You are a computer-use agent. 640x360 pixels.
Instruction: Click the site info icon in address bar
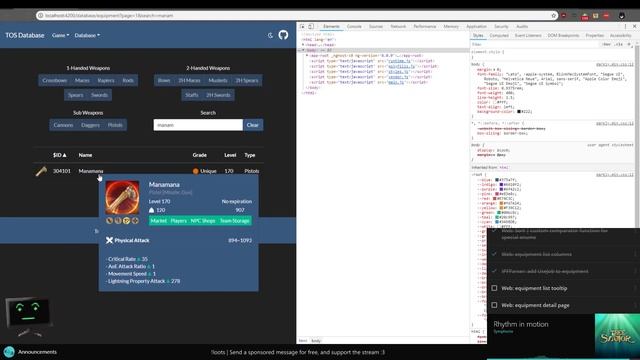pyautogui.click(x=40, y=16)
